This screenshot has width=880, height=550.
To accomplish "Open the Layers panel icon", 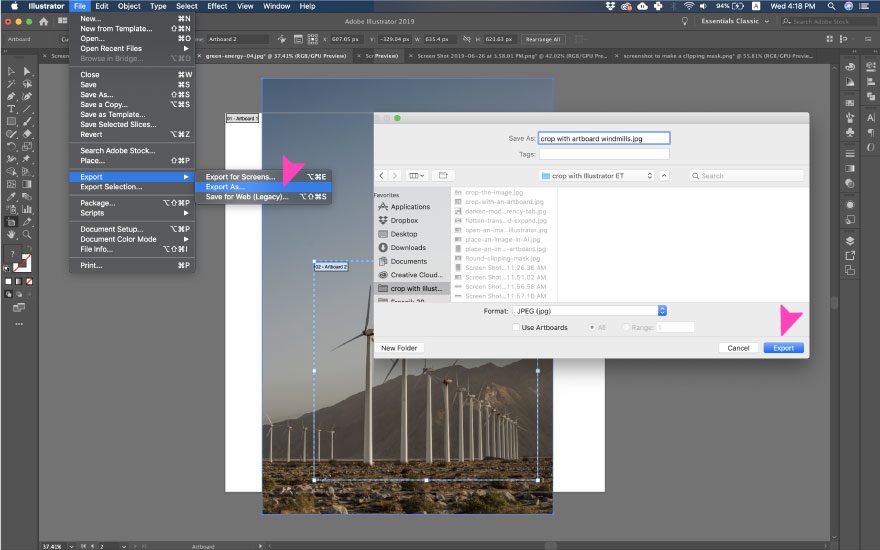I will click(x=849, y=241).
